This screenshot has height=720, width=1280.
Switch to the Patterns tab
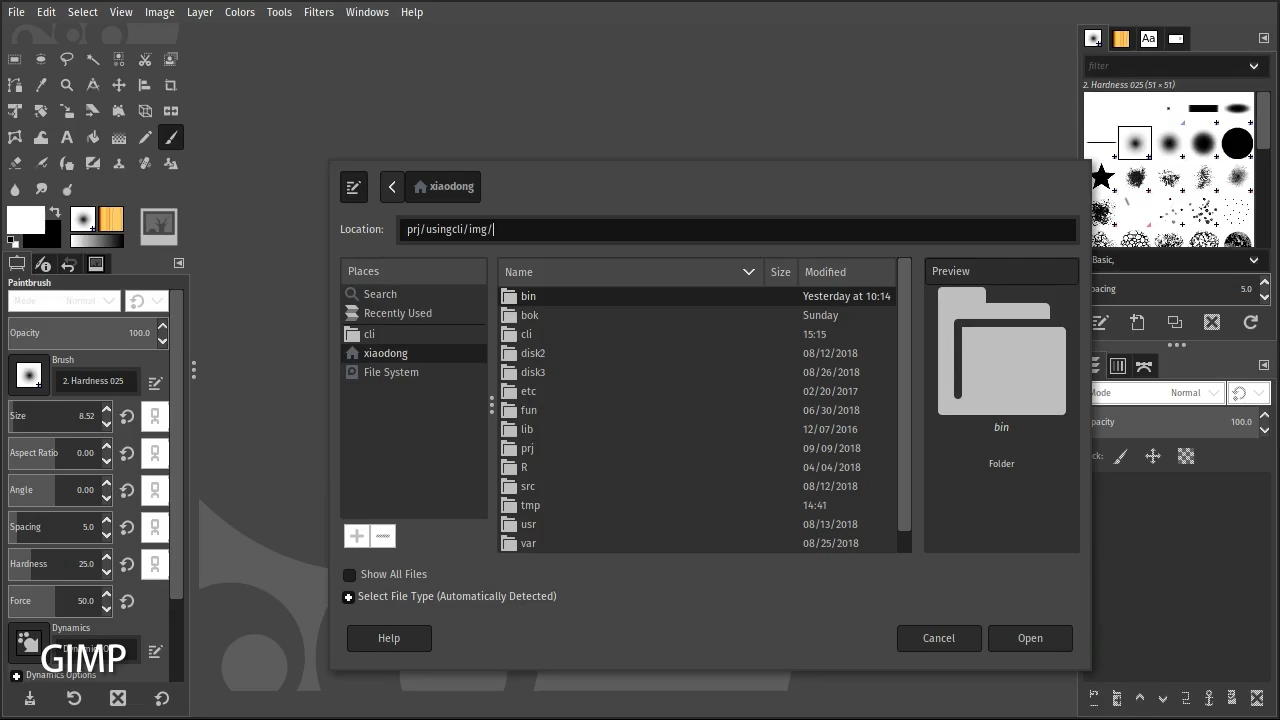pos(1121,39)
